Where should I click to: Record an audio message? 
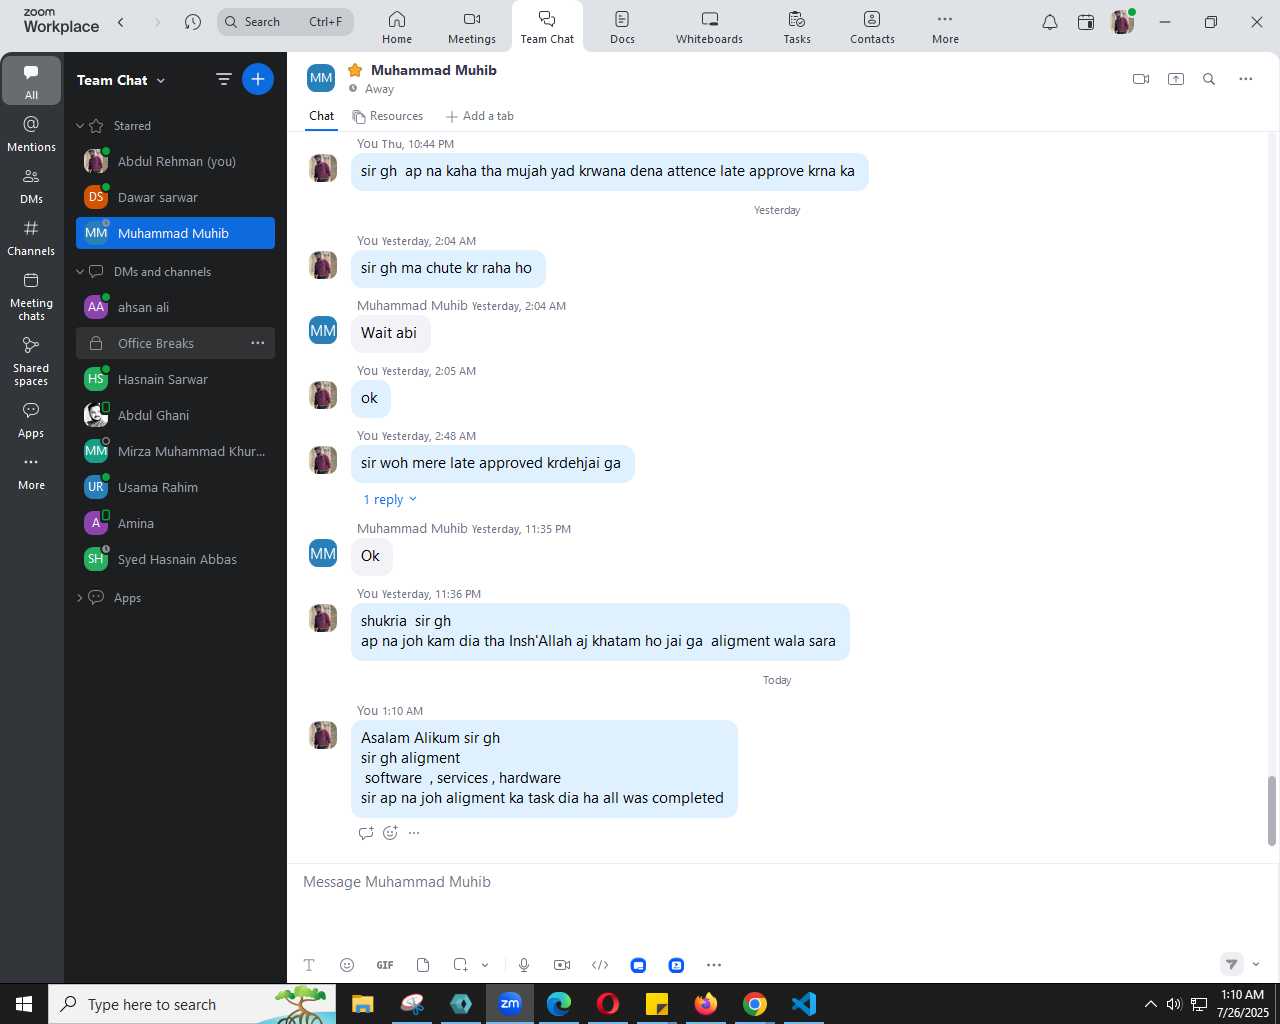(524, 965)
